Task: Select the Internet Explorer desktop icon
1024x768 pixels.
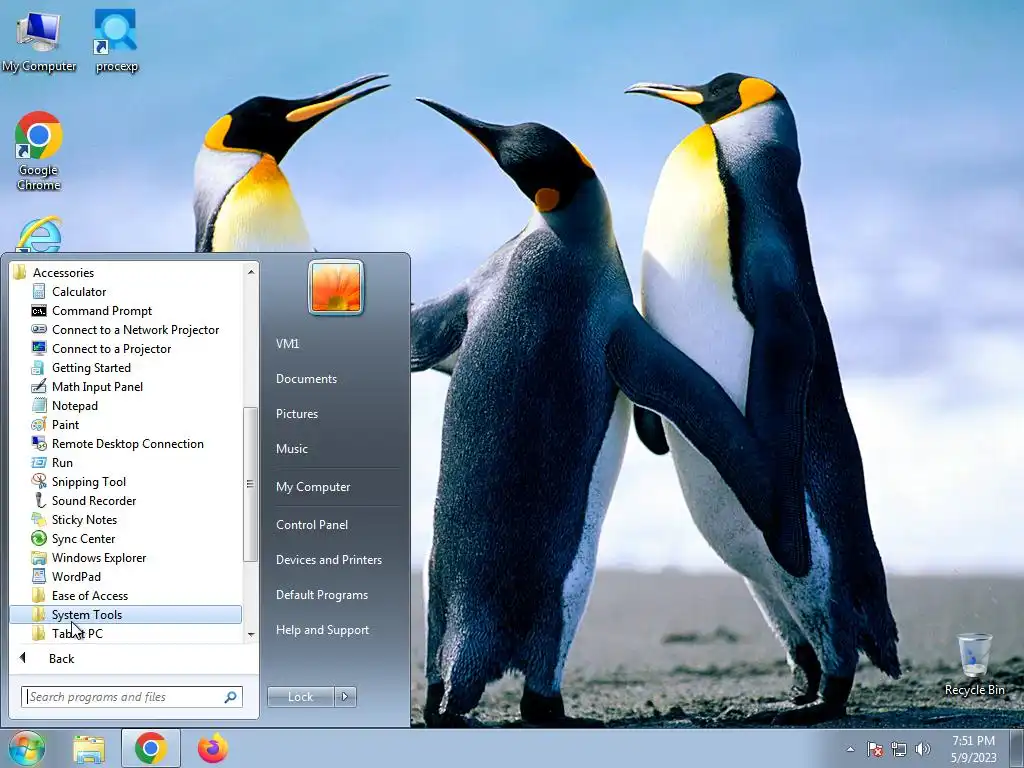Action: [x=39, y=234]
